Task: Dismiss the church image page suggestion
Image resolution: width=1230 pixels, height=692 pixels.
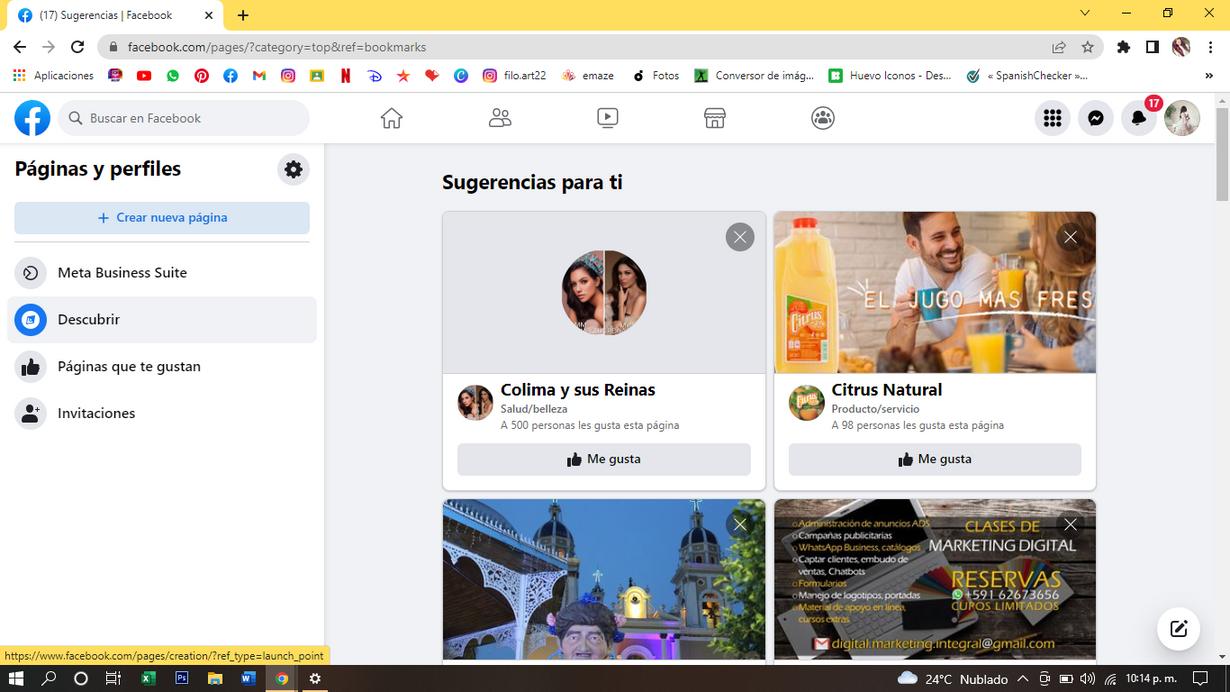Action: (740, 525)
